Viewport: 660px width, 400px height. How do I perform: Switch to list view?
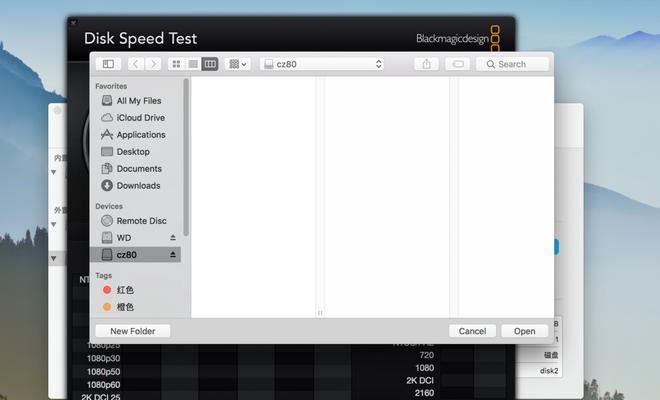[x=193, y=64]
